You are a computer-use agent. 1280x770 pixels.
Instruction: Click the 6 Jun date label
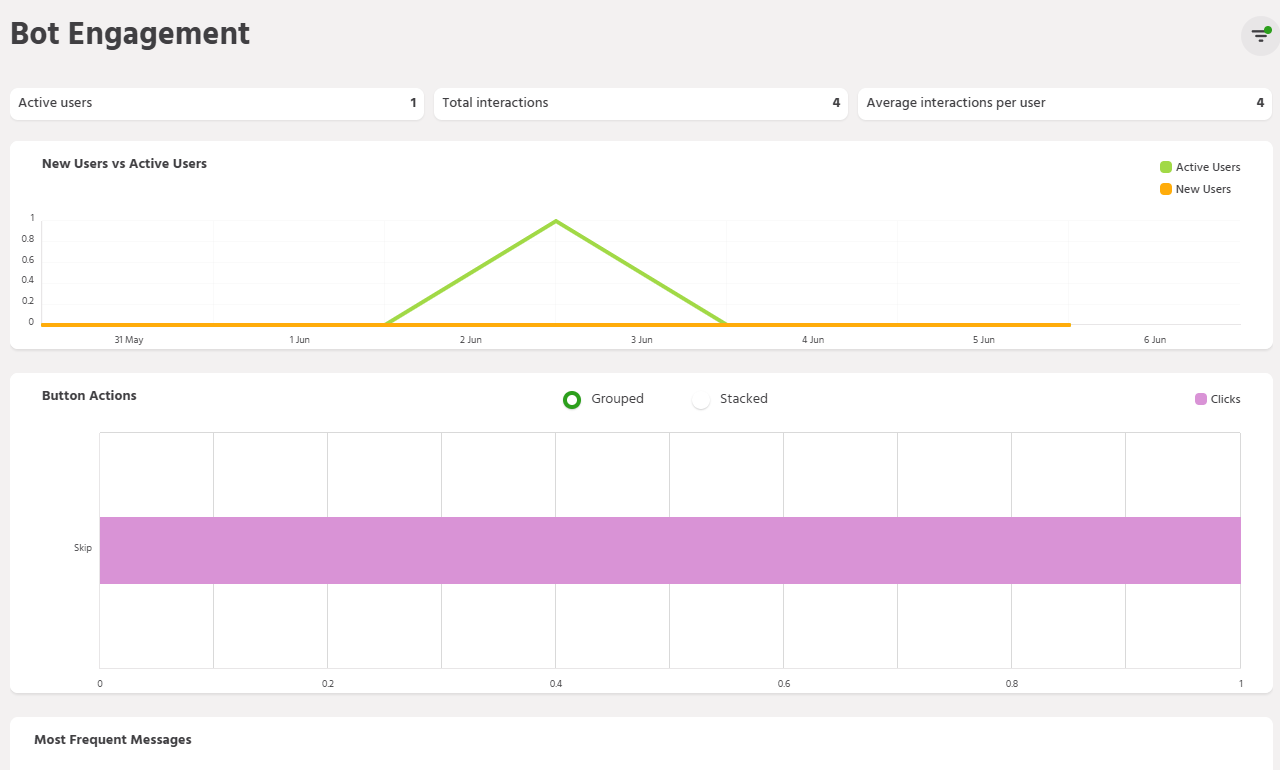[1155, 340]
